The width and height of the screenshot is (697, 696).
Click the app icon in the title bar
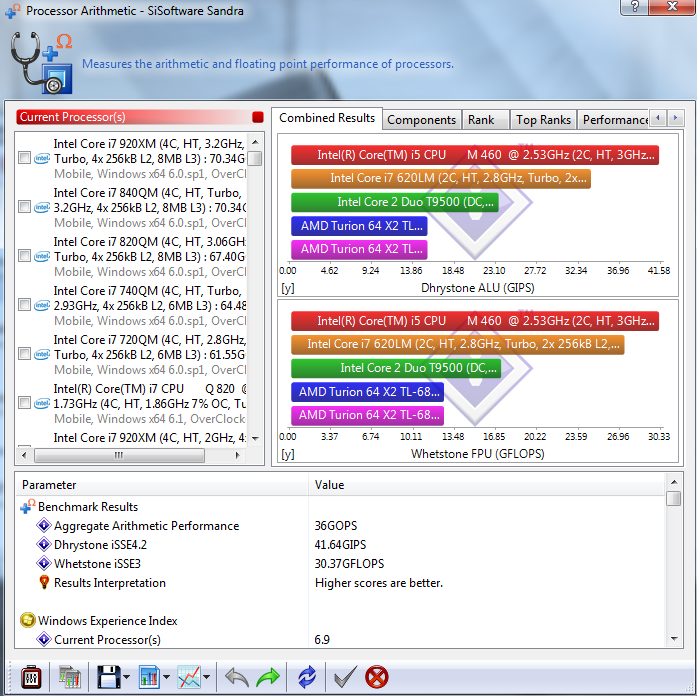tap(12, 10)
